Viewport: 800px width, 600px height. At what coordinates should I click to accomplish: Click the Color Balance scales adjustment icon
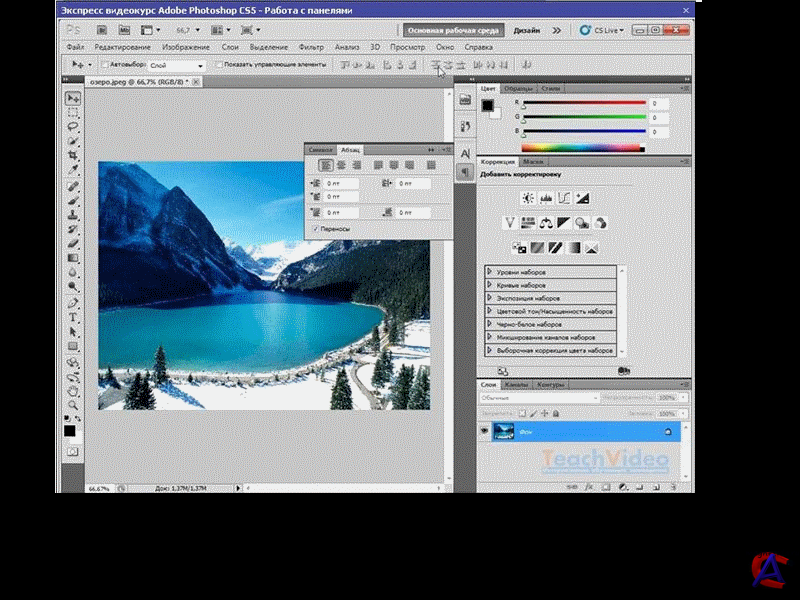[546, 222]
